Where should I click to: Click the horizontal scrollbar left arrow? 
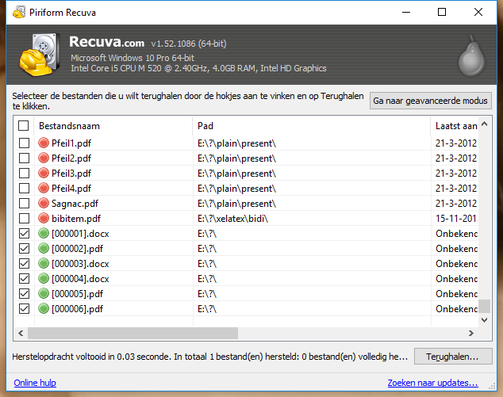point(21,333)
